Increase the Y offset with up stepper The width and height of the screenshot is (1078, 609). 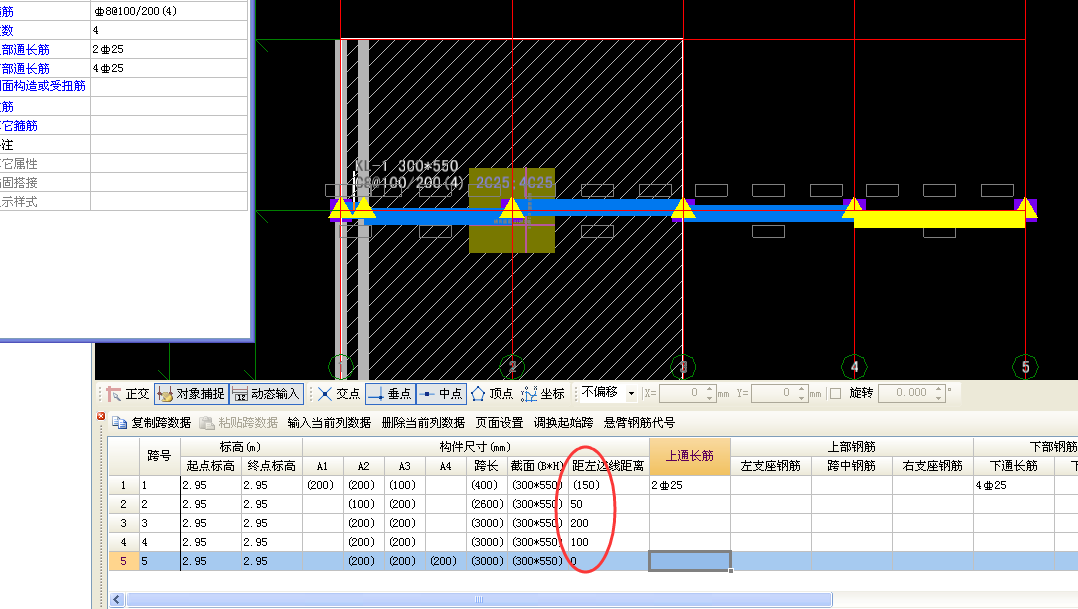tap(802, 389)
